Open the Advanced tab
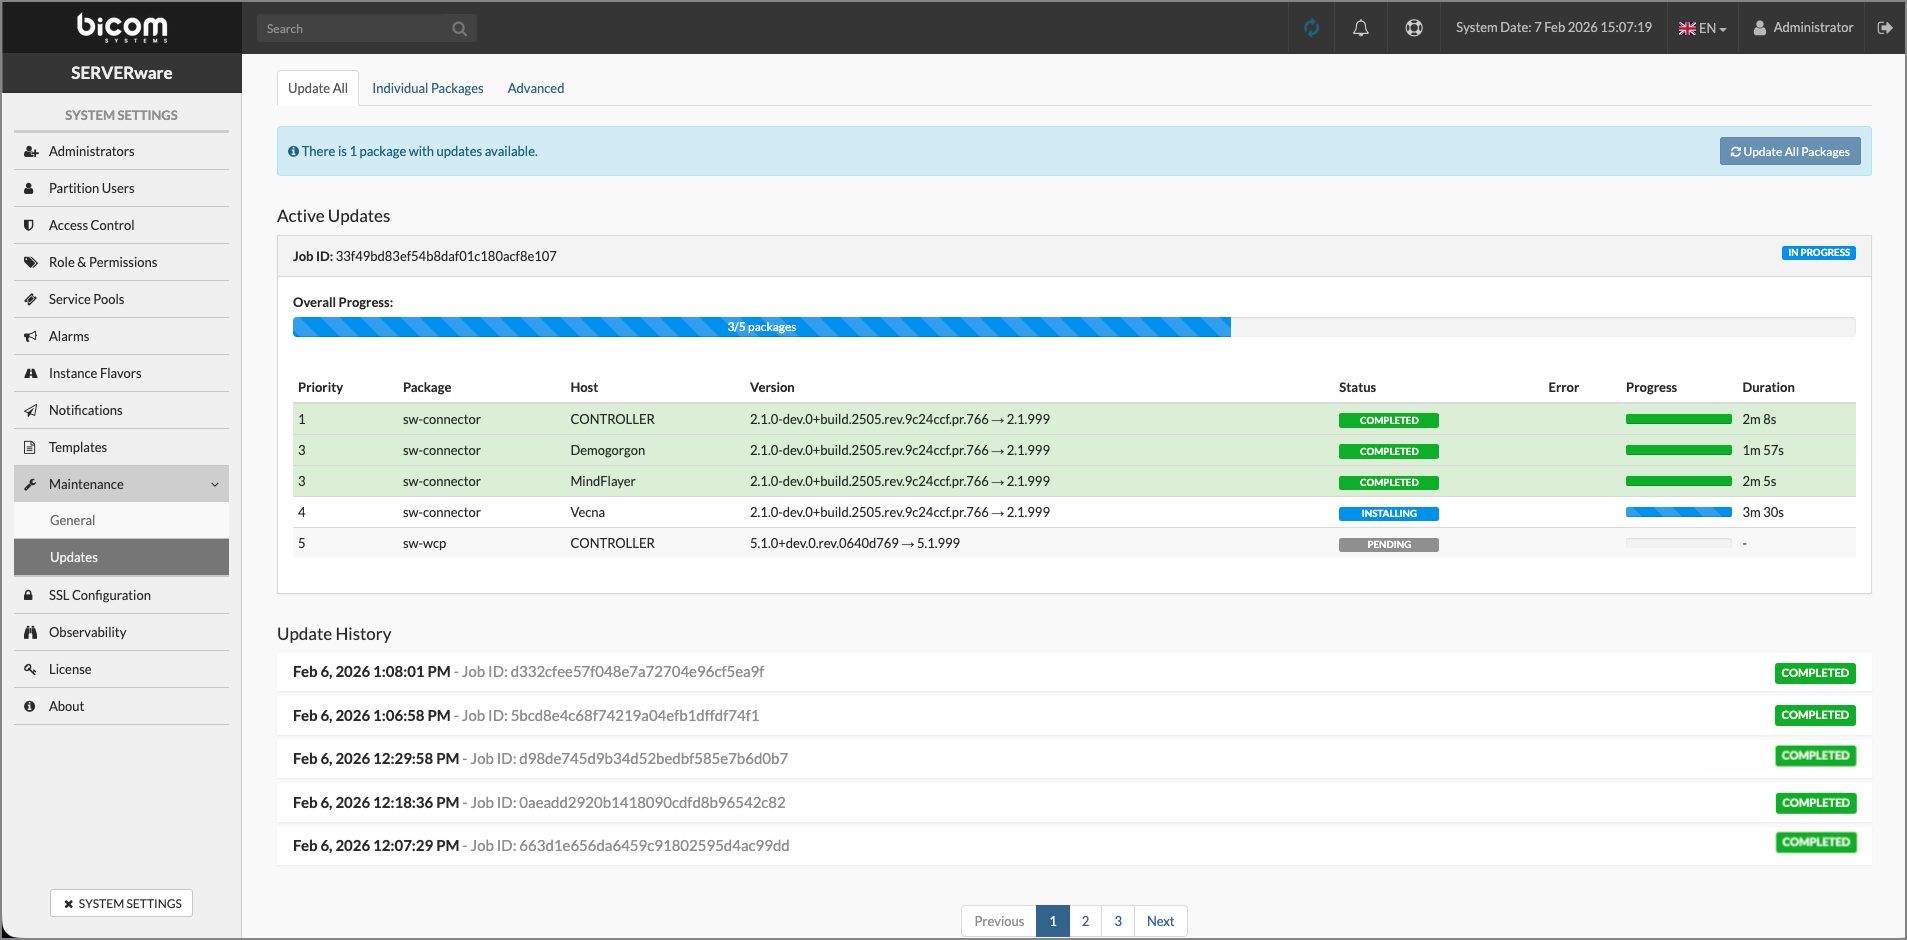Screen dimensions: 1907x940 click(x=536, y=88)
